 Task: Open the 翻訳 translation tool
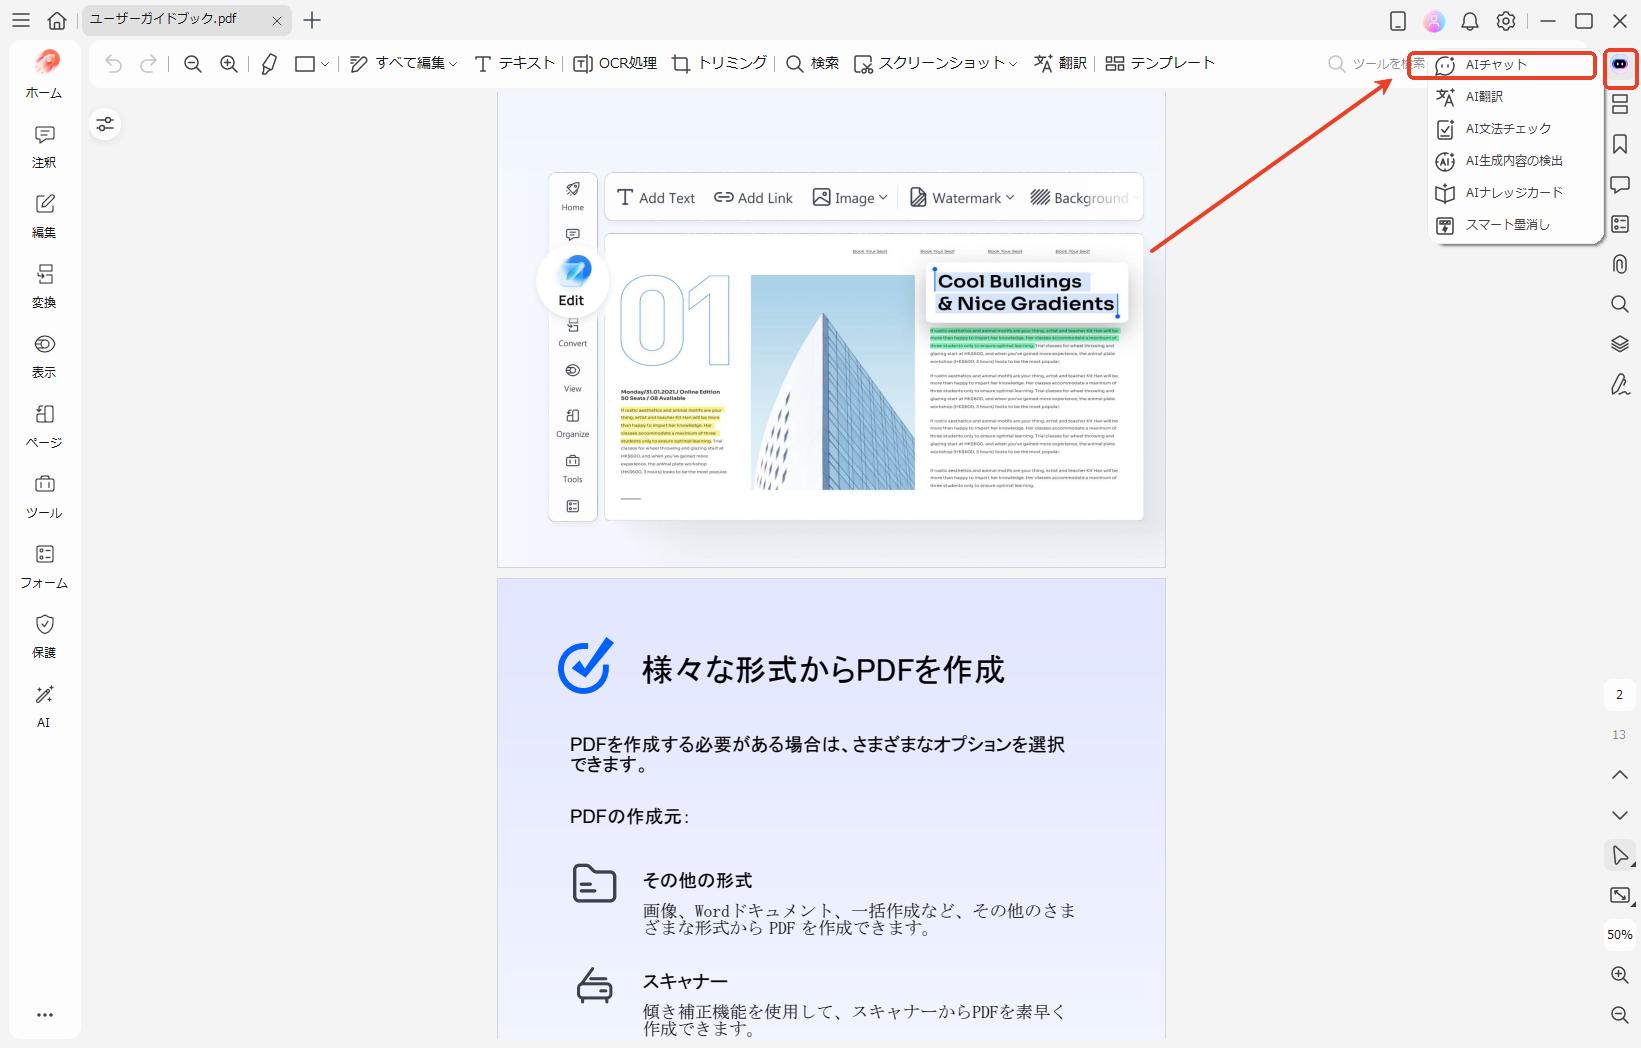pyautogui.click(x=1058, y=62)
